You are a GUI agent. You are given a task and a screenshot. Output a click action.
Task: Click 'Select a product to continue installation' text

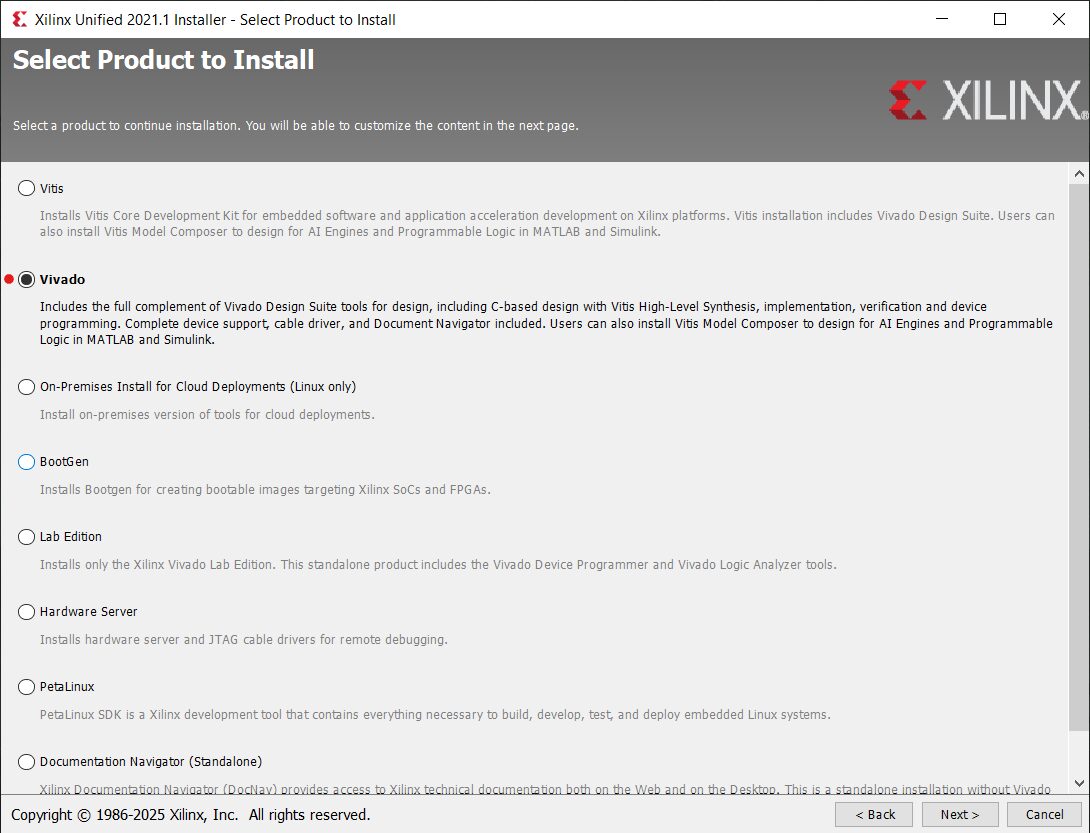click(295, 126)
